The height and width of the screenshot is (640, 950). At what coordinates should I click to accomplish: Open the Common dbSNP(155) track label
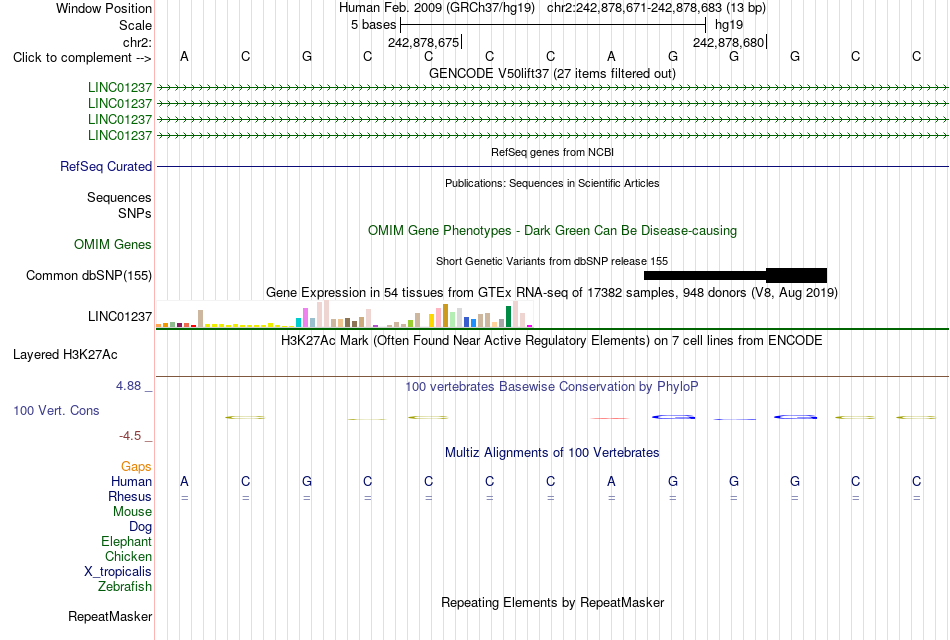(x=88, y=275)
